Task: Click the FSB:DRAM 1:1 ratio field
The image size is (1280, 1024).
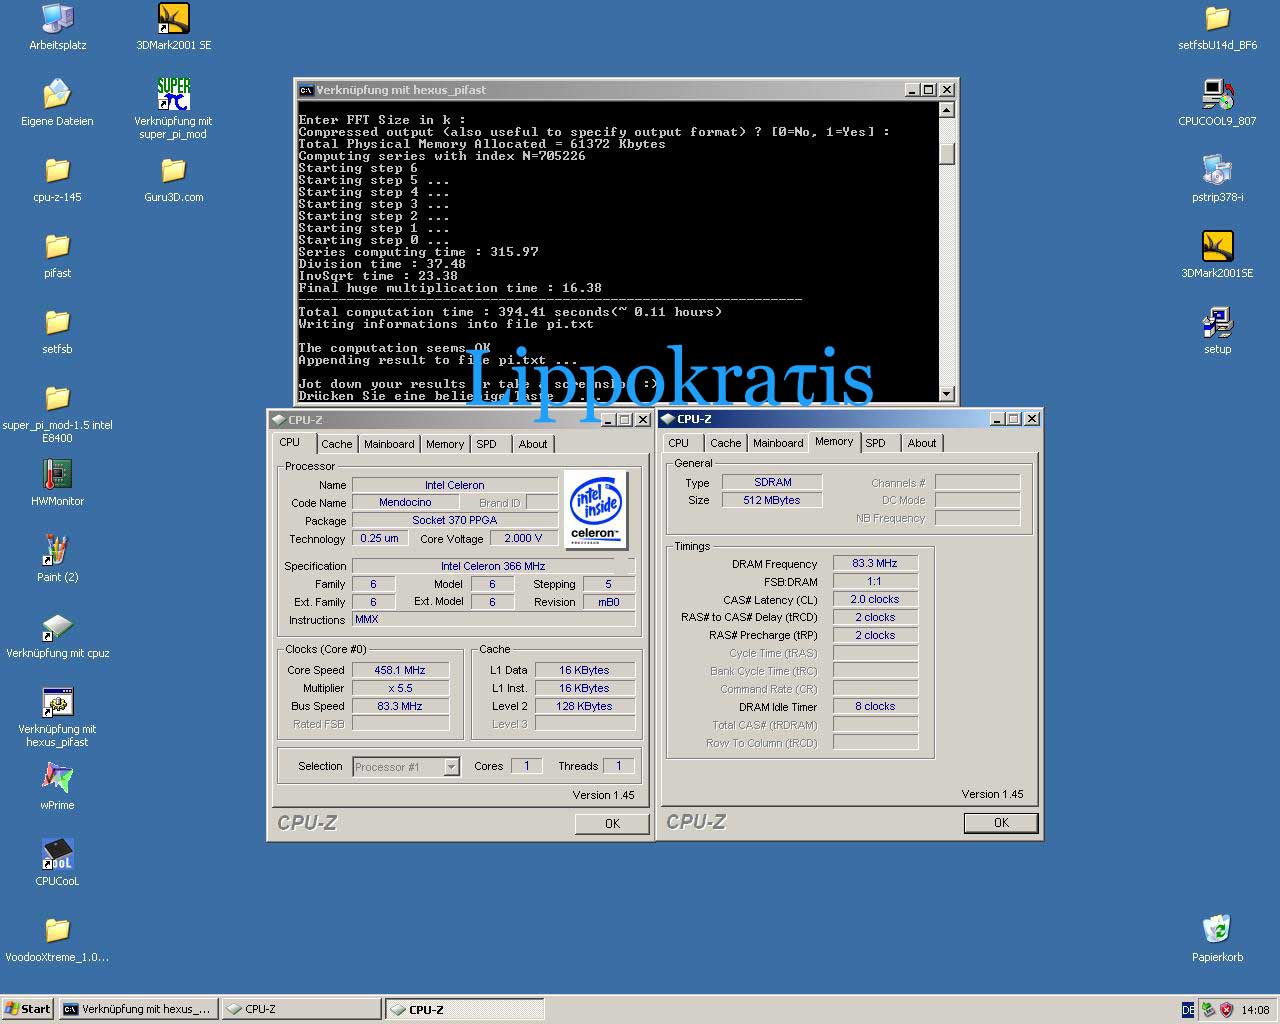Action: pyautogui.click(x=875, y=581)
